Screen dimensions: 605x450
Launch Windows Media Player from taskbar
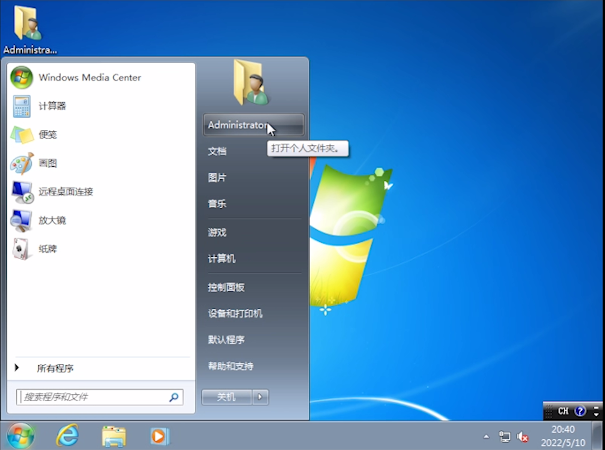[x=159, y=436]
